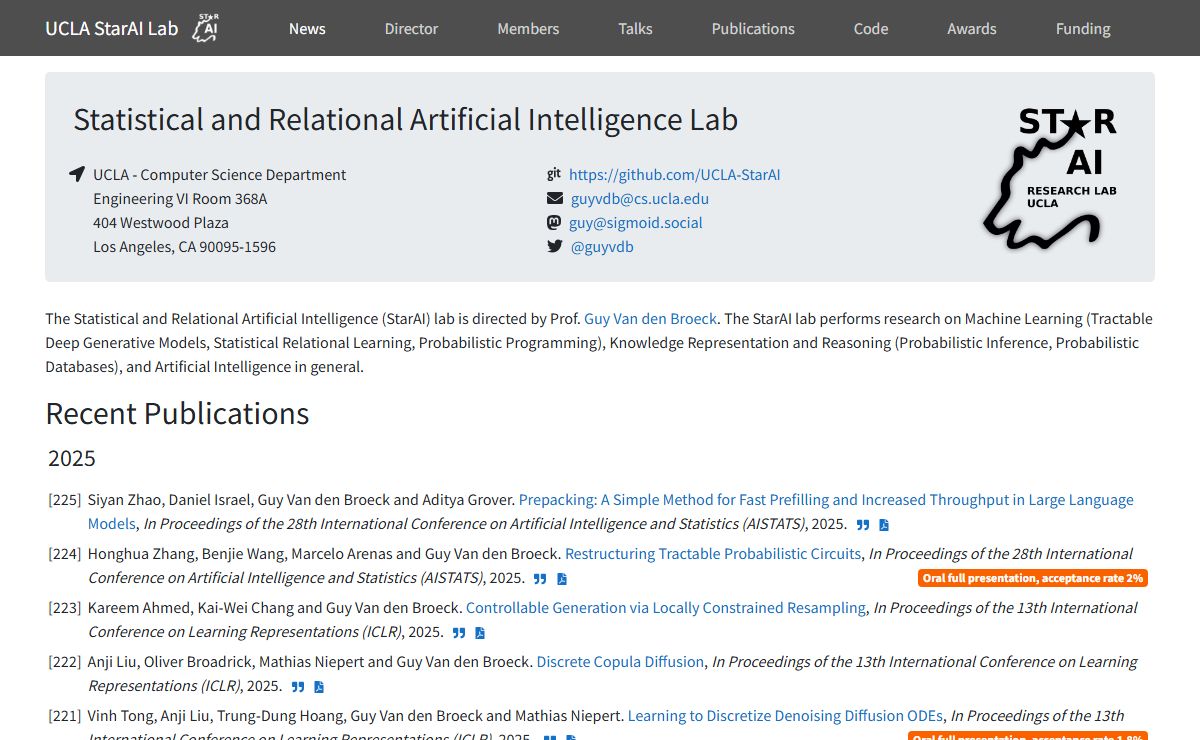Open the @guyvdb Twitter link
This screenshot has width=1200, height=740.
(x=602, y=246)
